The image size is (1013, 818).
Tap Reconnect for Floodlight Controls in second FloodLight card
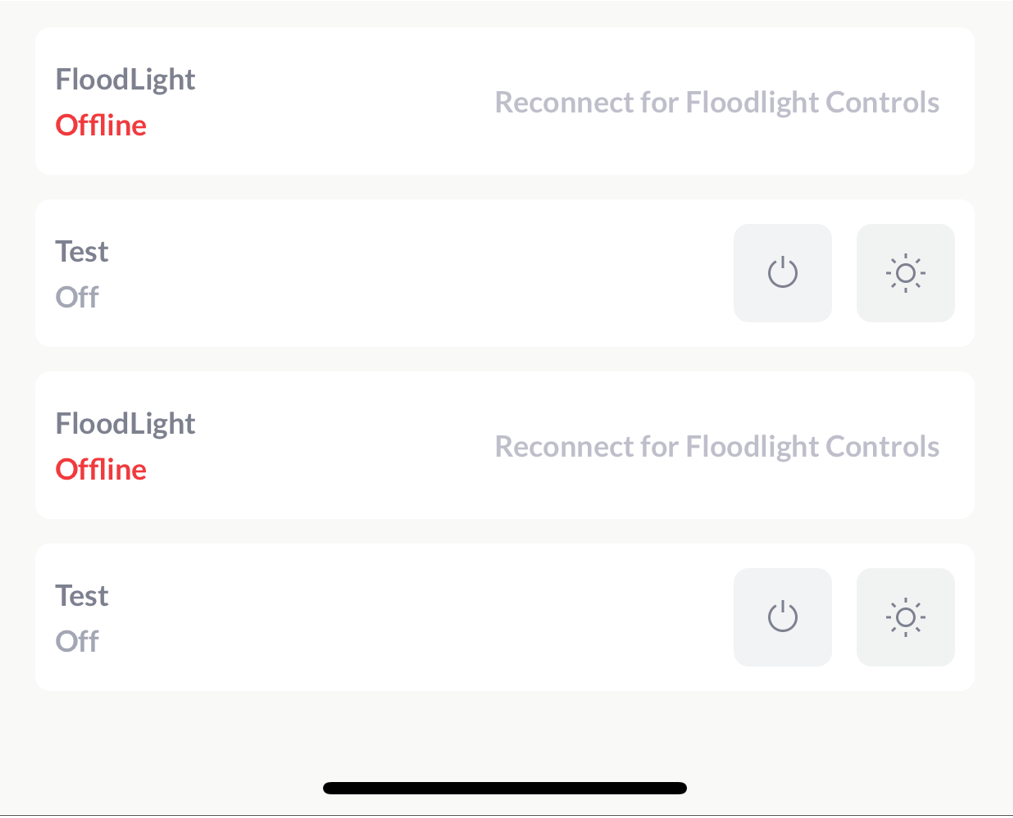click(716, 446)
